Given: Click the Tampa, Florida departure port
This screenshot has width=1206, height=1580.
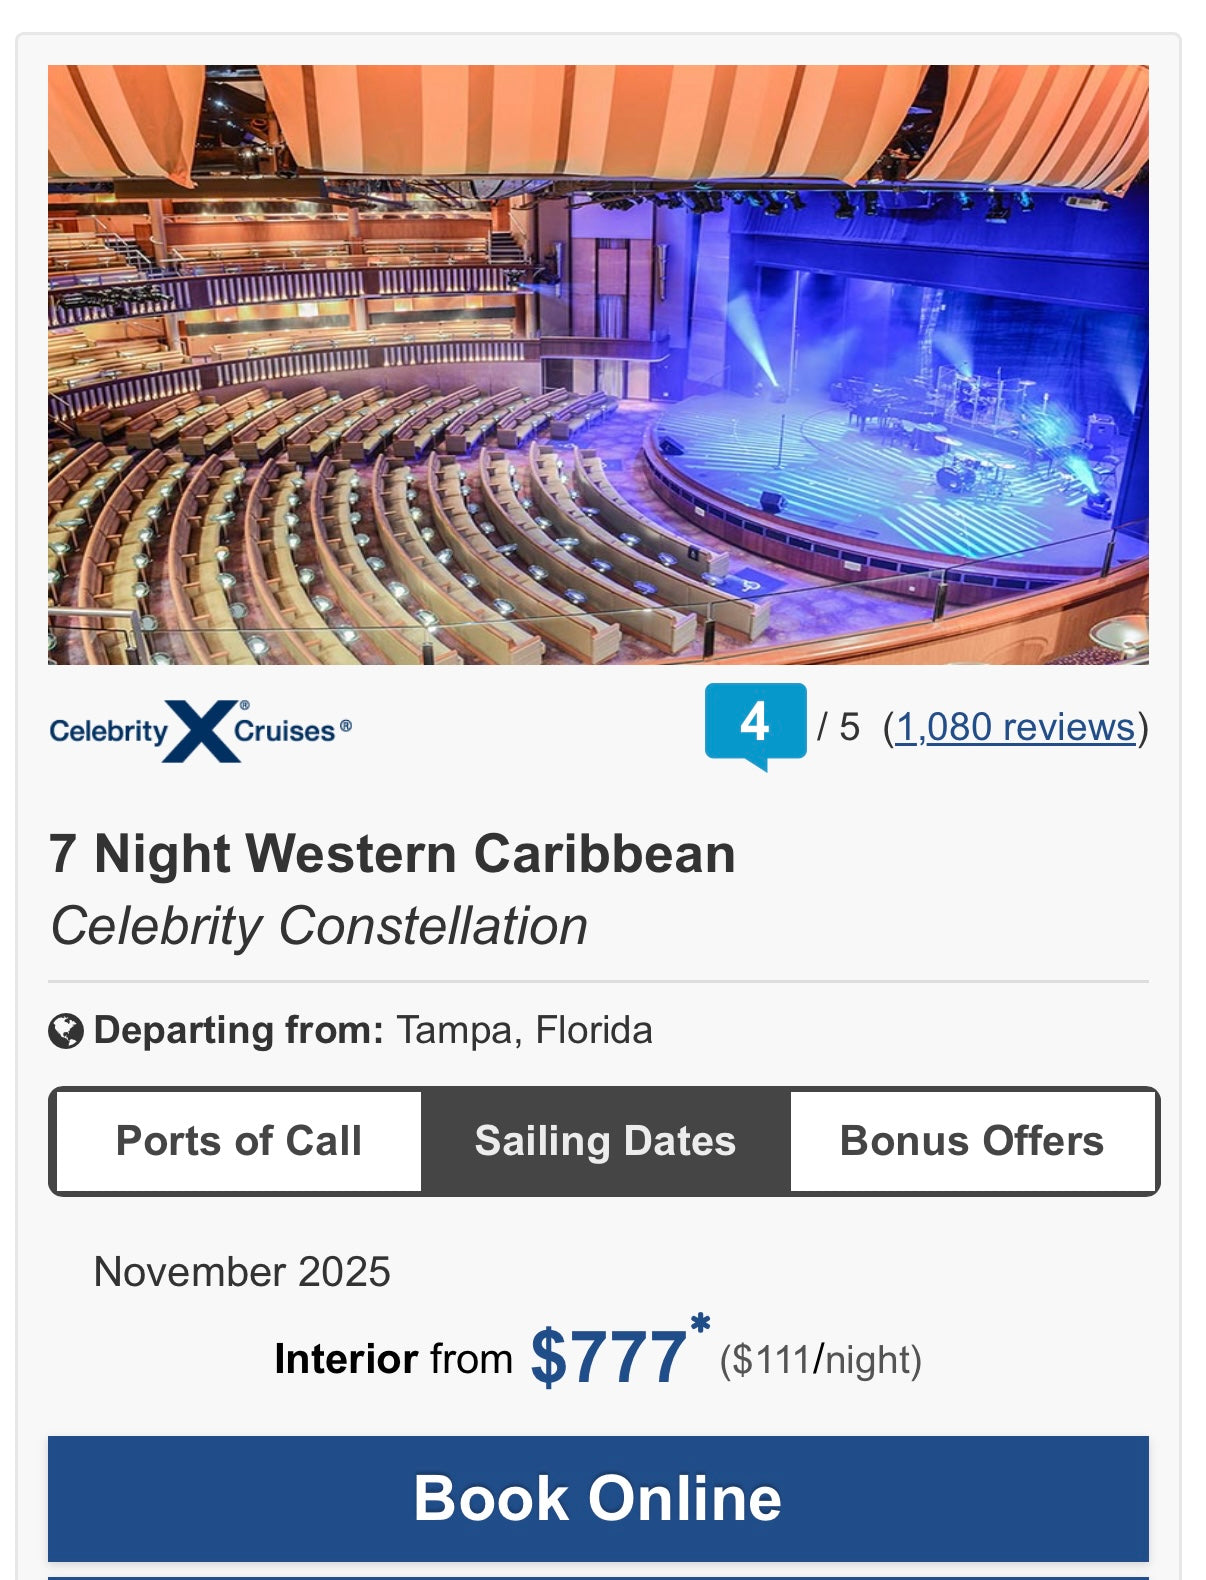Looking at the screenshot, I should click(x=524, y=1030).
